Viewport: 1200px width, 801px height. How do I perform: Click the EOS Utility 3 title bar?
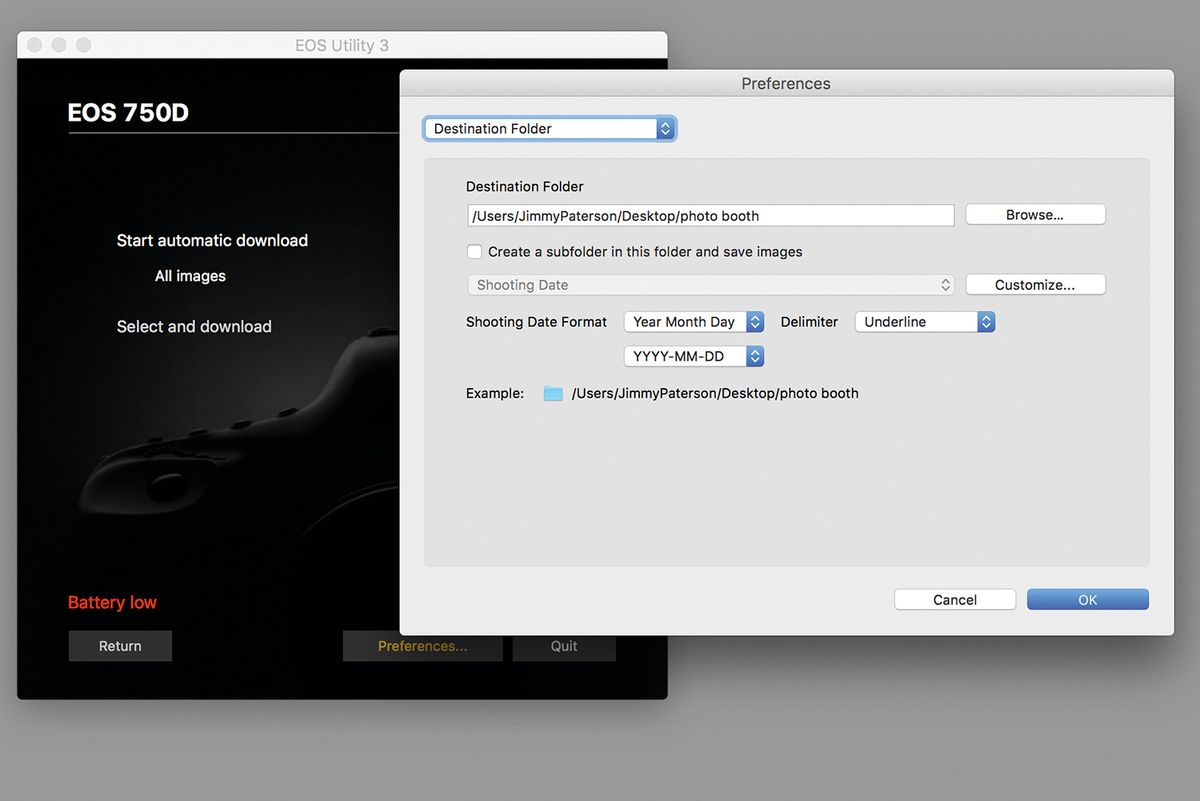point(342,45)
